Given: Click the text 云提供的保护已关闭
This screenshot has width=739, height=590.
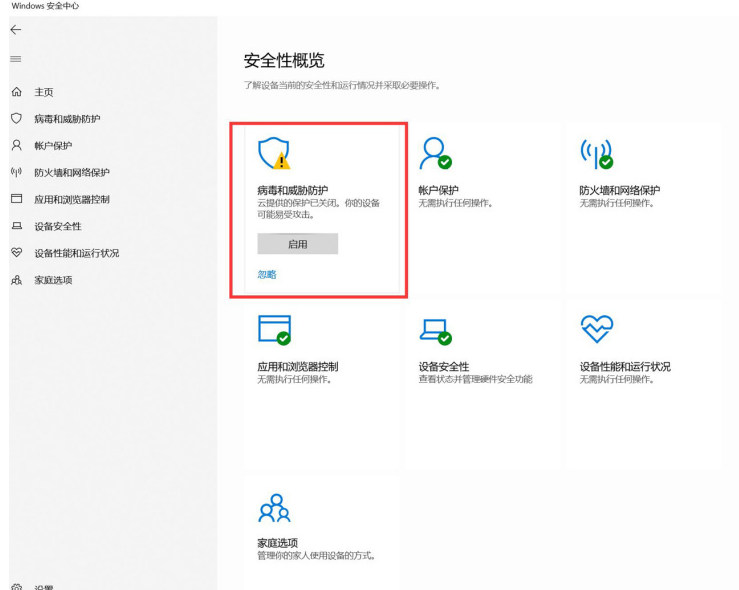Looking at the screenshot, I should [299, 203].
